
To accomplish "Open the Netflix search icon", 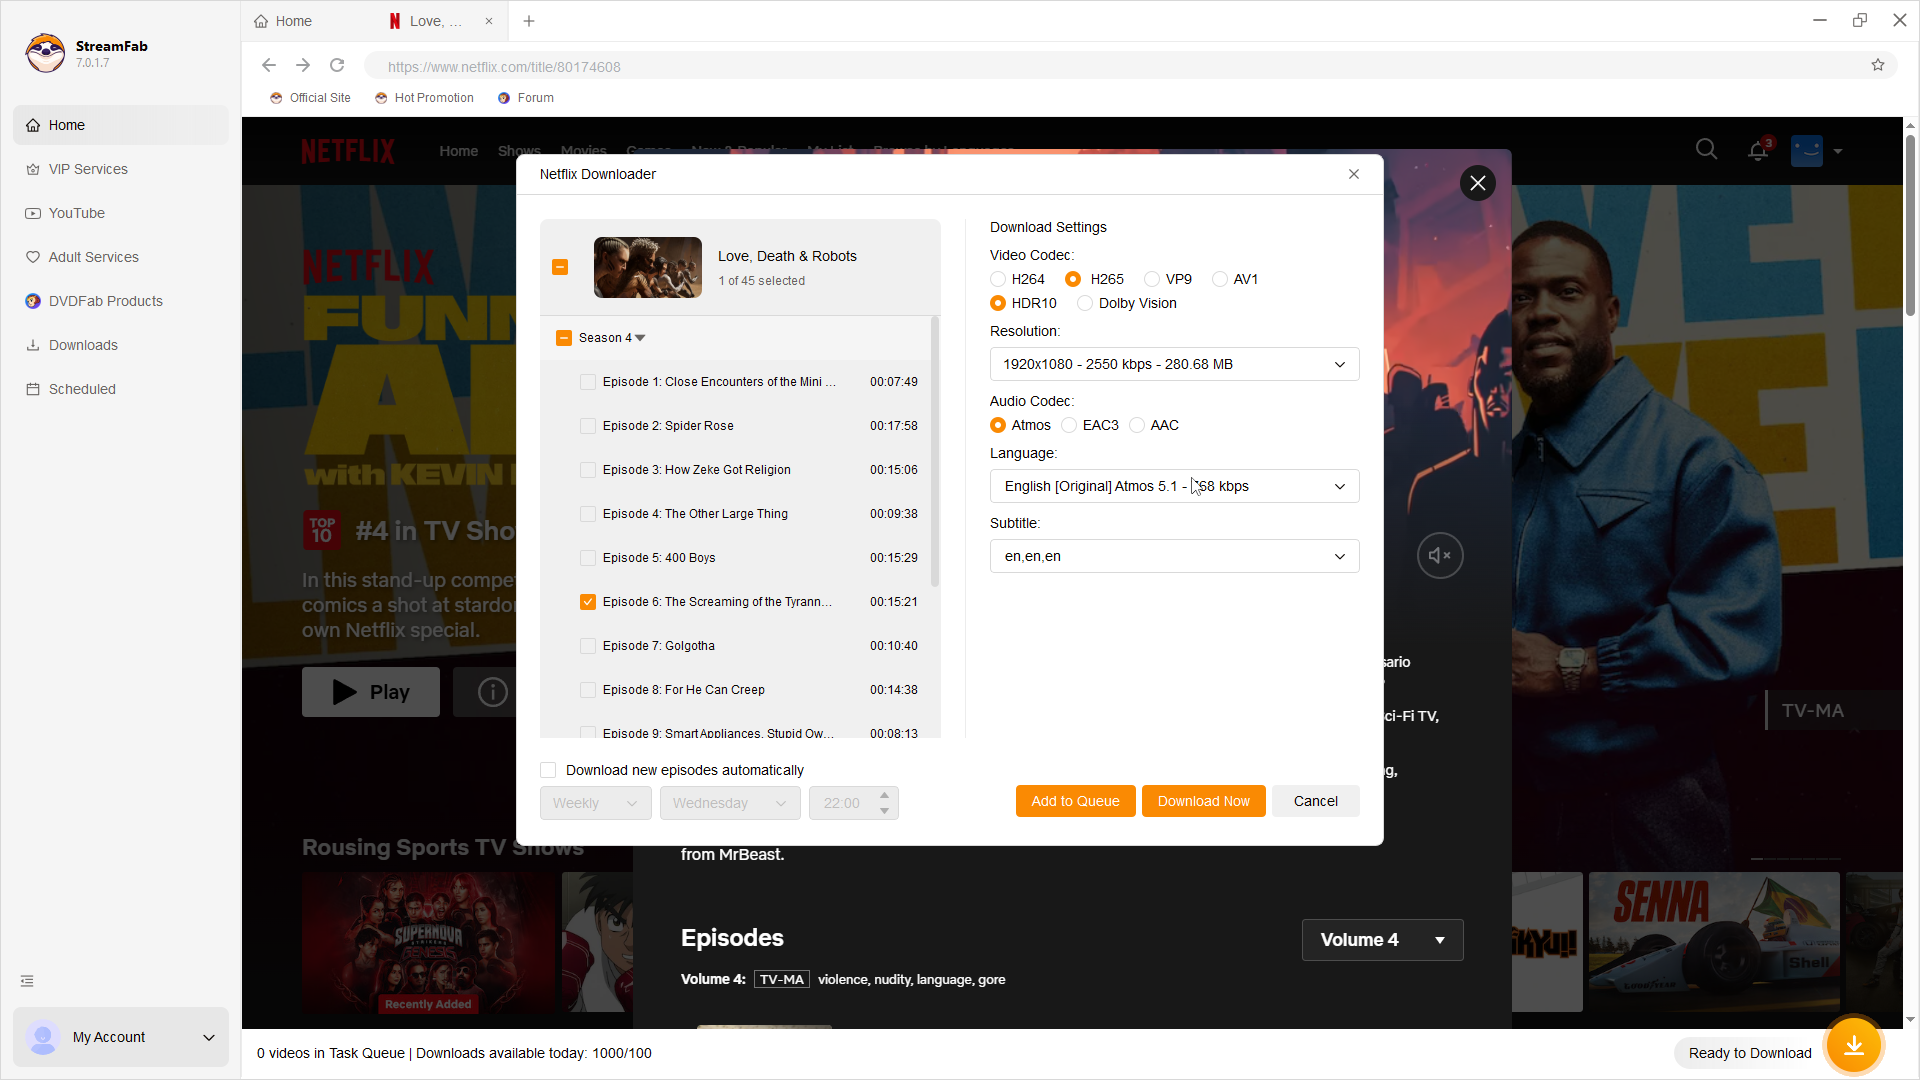I will click(1707, 150).
